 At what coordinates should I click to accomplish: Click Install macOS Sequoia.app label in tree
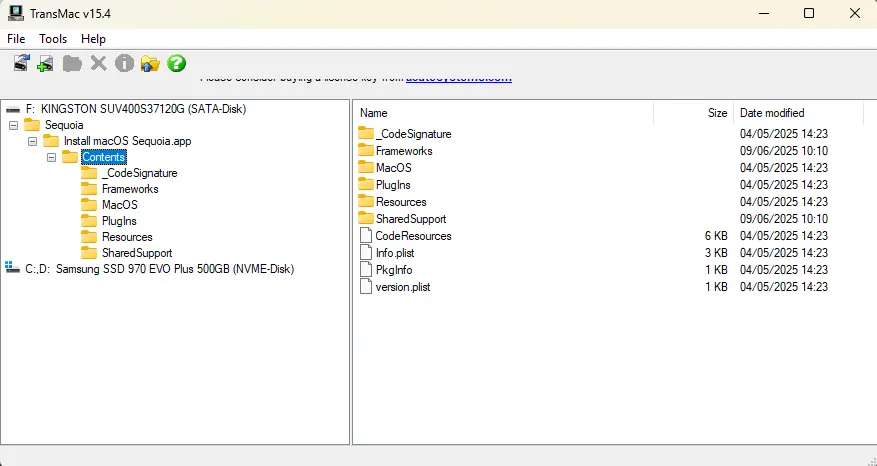point(128,141)
